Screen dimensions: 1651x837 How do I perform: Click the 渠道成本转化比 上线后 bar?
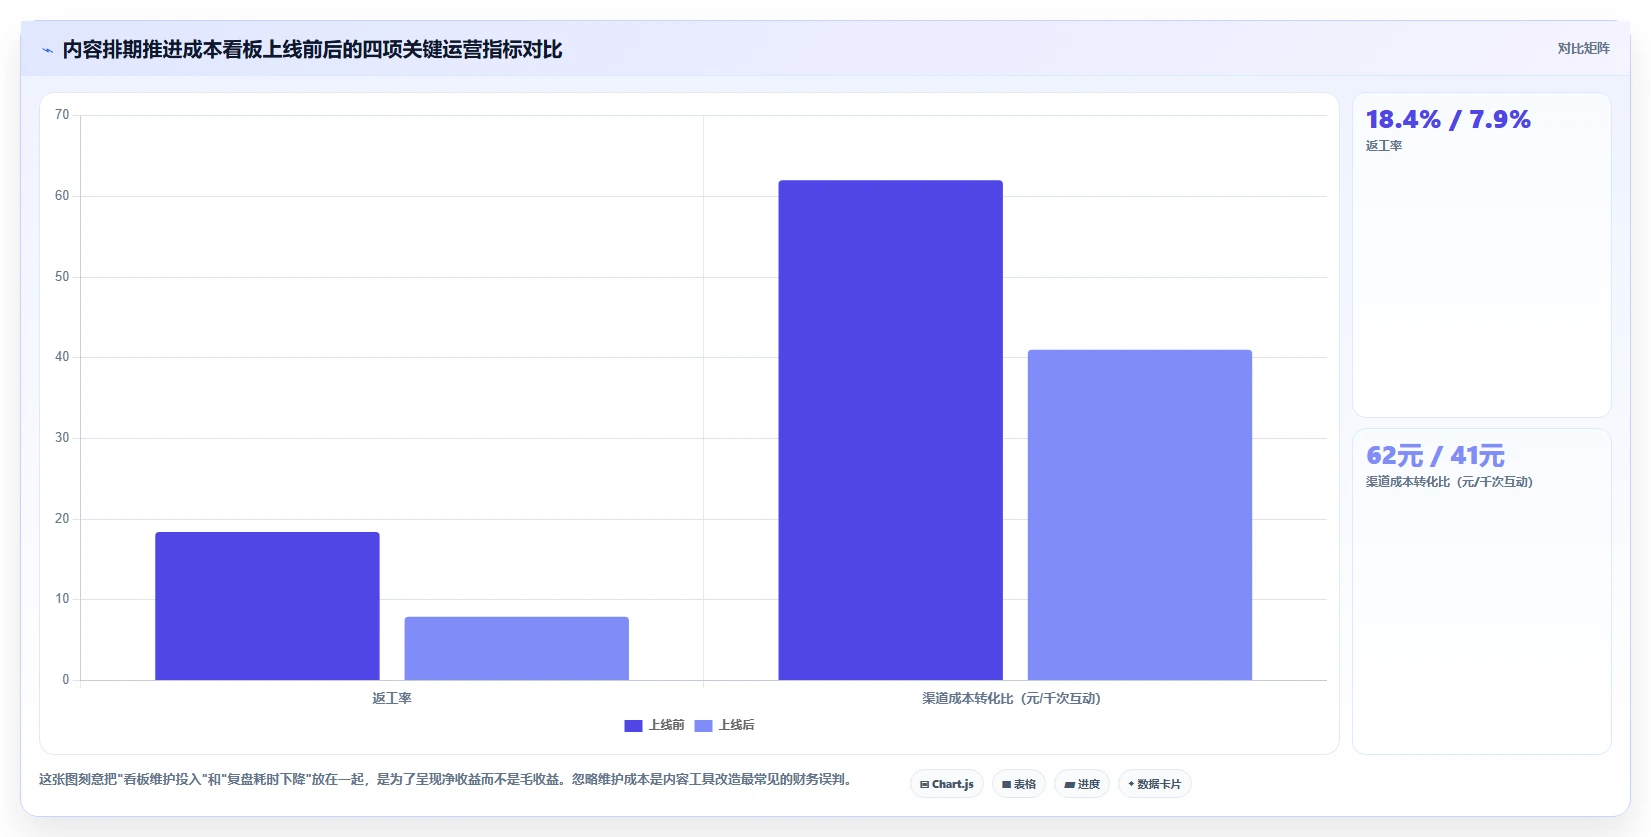click(1140, 515)
